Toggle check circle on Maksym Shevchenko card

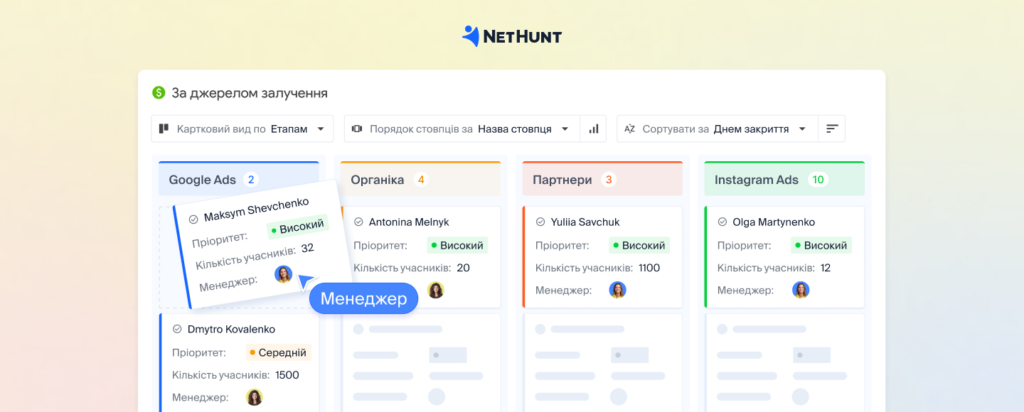[x=193, y=220]
